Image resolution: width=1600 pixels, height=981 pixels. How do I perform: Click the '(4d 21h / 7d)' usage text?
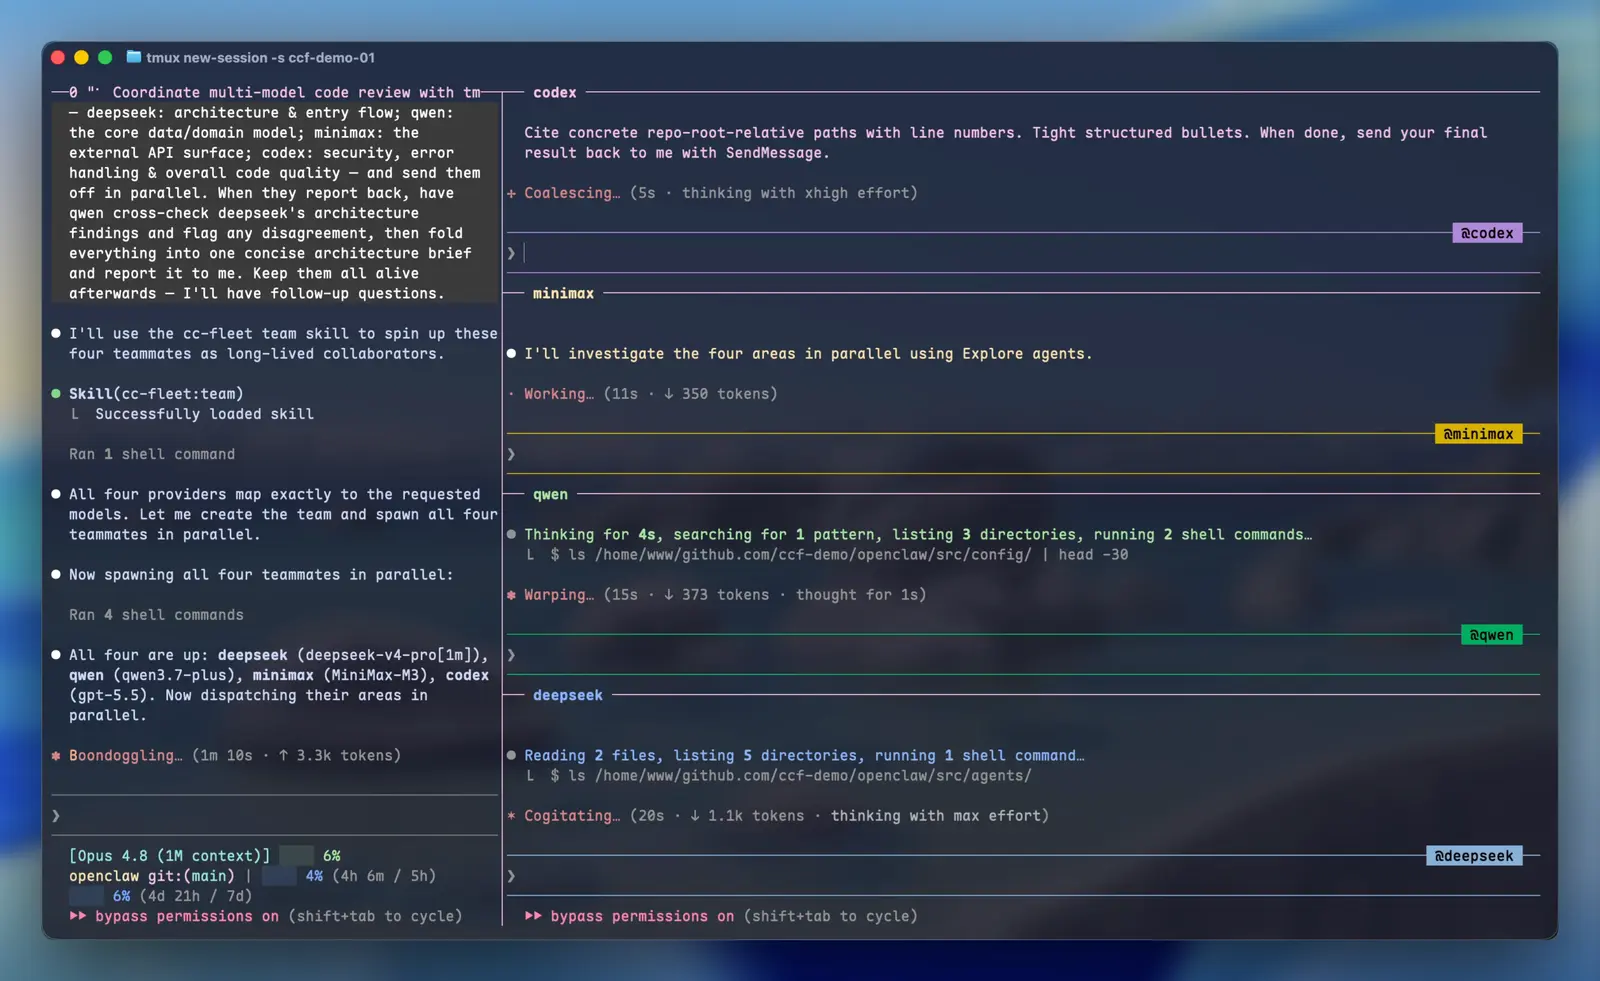coord(195,896)
